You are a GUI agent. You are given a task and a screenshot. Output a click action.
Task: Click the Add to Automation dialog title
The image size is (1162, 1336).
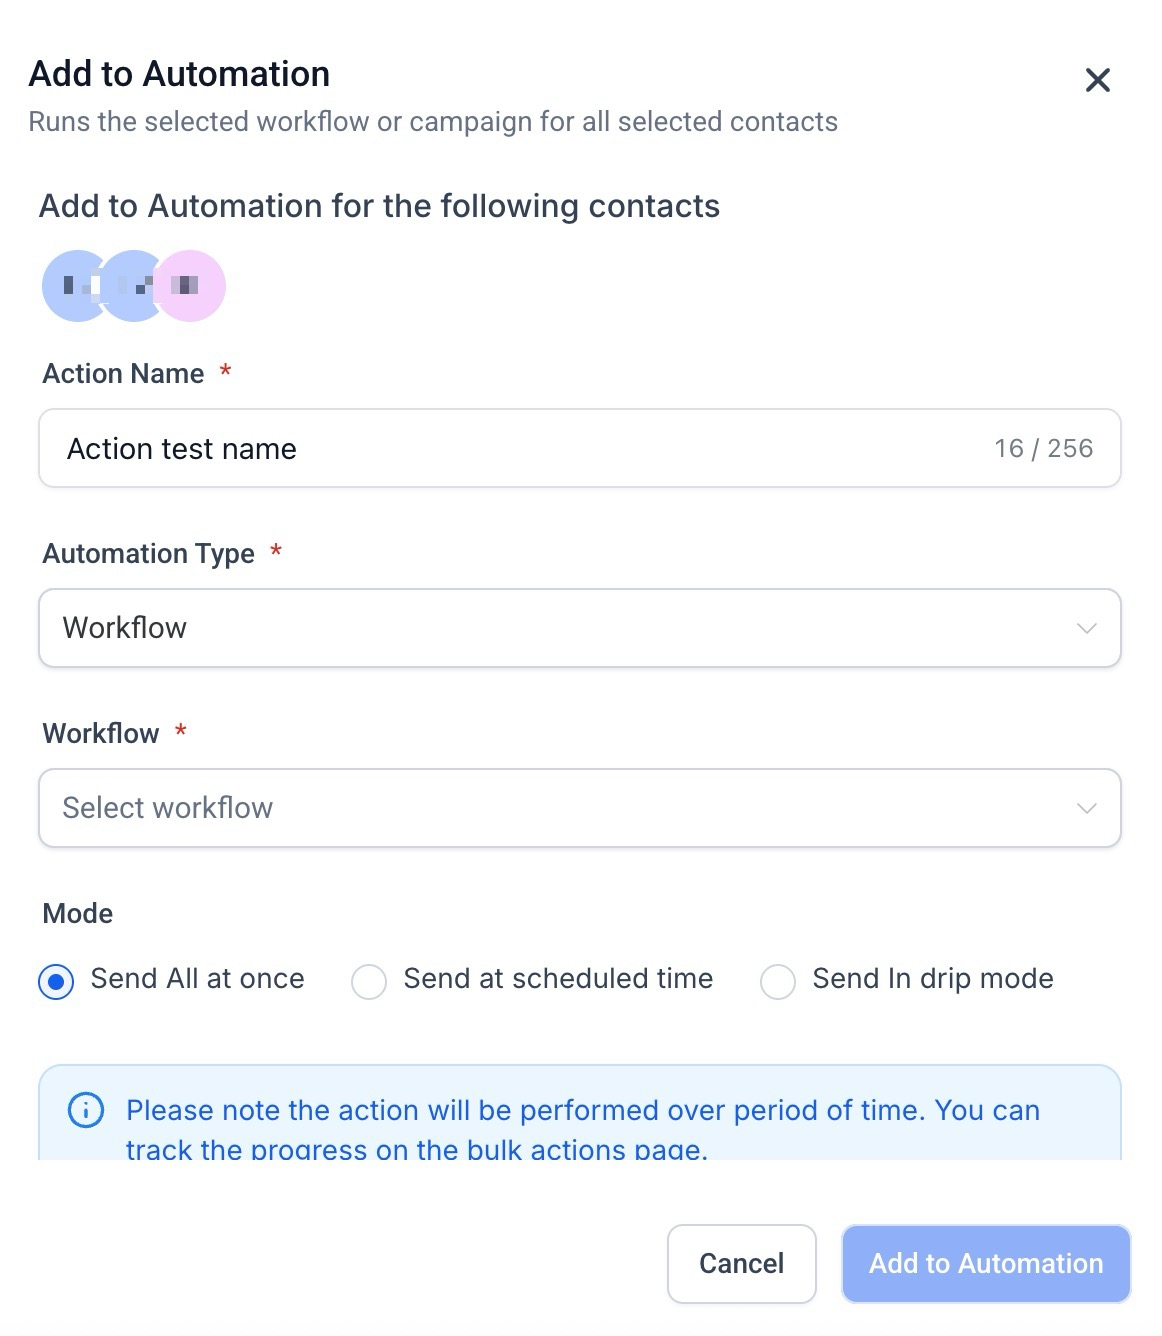coord(180,74)
